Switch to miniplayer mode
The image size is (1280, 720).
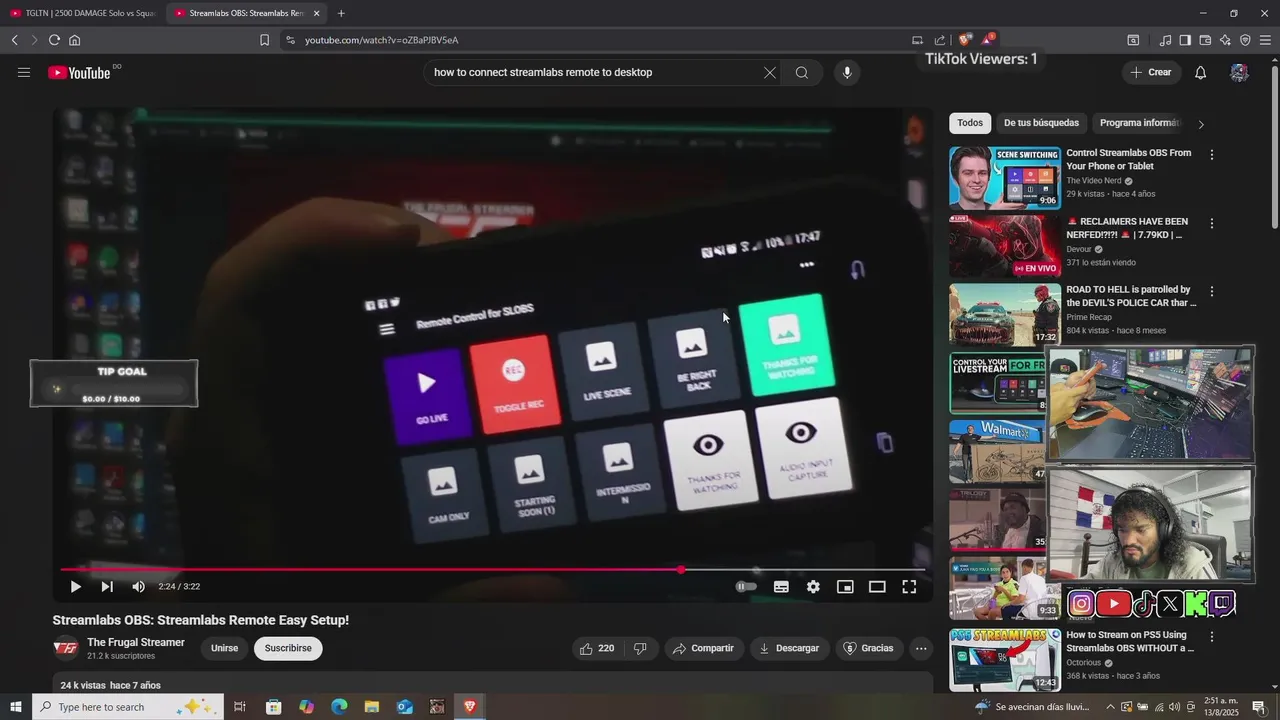coord(845,587)
